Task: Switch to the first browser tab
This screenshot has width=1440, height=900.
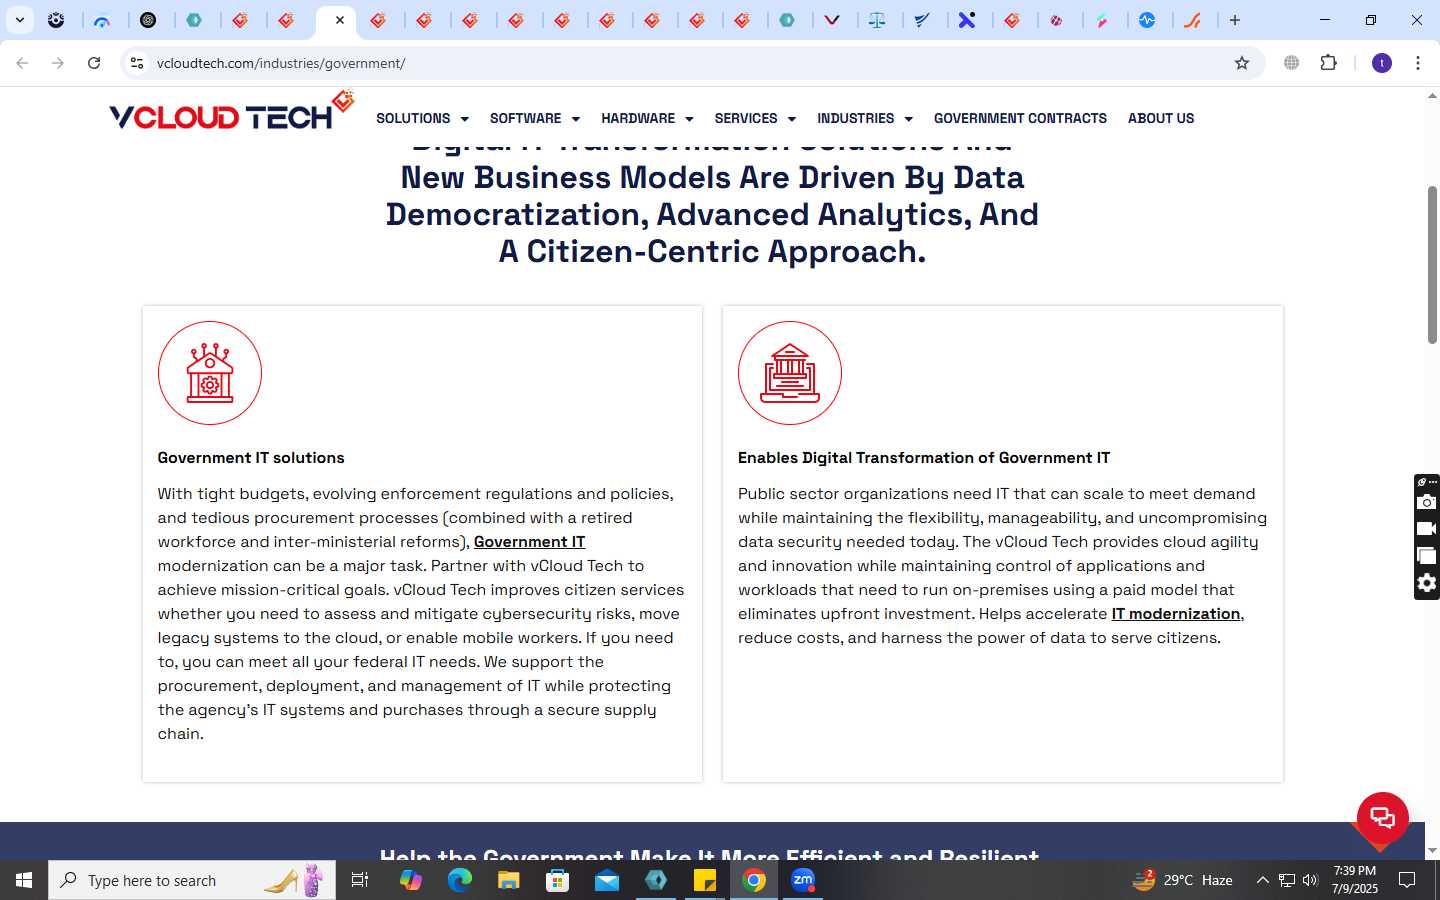Action: (57, 20)
